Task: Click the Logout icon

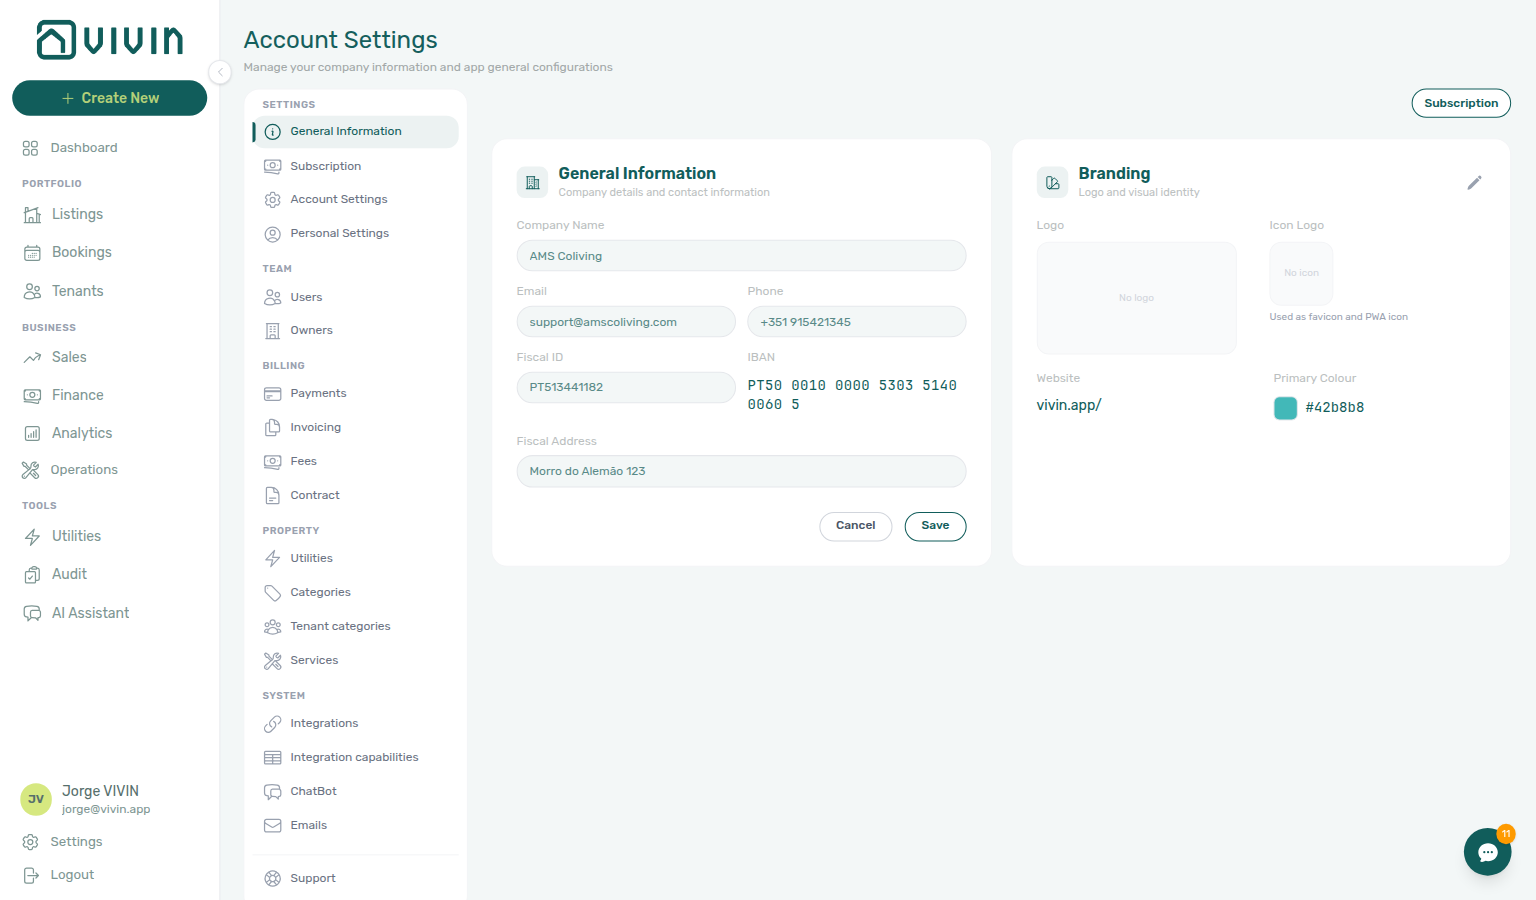Action: coord(31,875)
